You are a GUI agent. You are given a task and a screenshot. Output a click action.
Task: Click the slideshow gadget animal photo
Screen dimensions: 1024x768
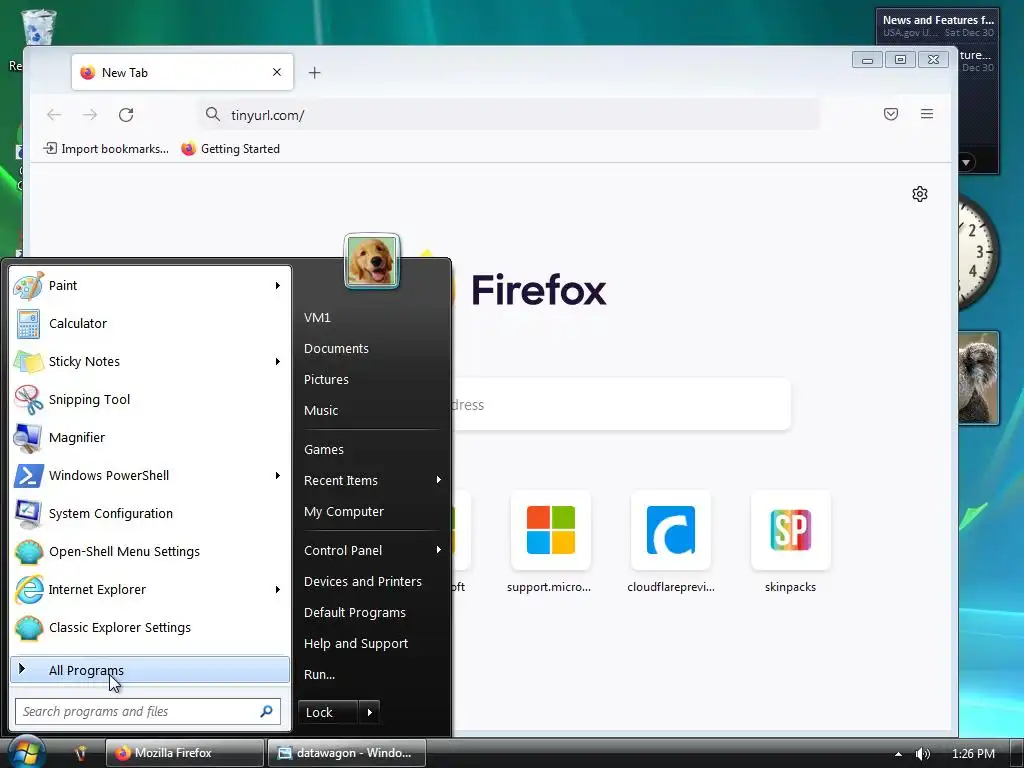tap(978, 377)
